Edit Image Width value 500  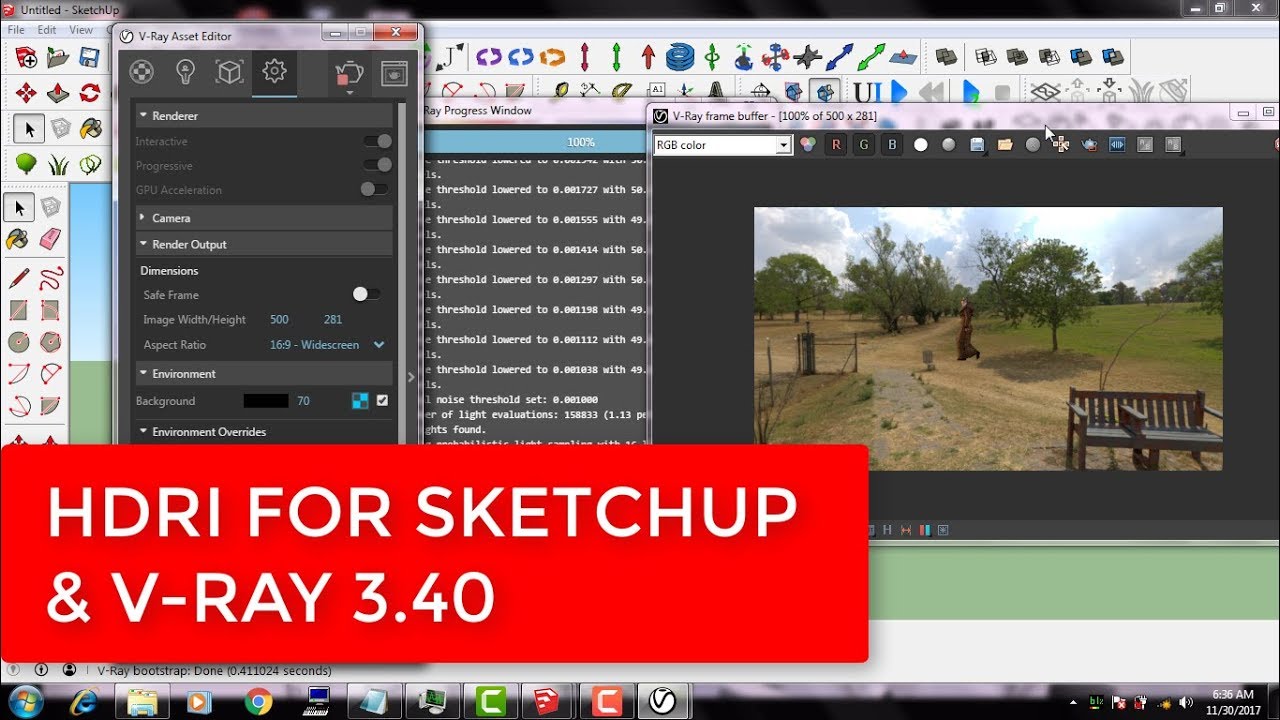pyautogui.click(x=279, y=320)
